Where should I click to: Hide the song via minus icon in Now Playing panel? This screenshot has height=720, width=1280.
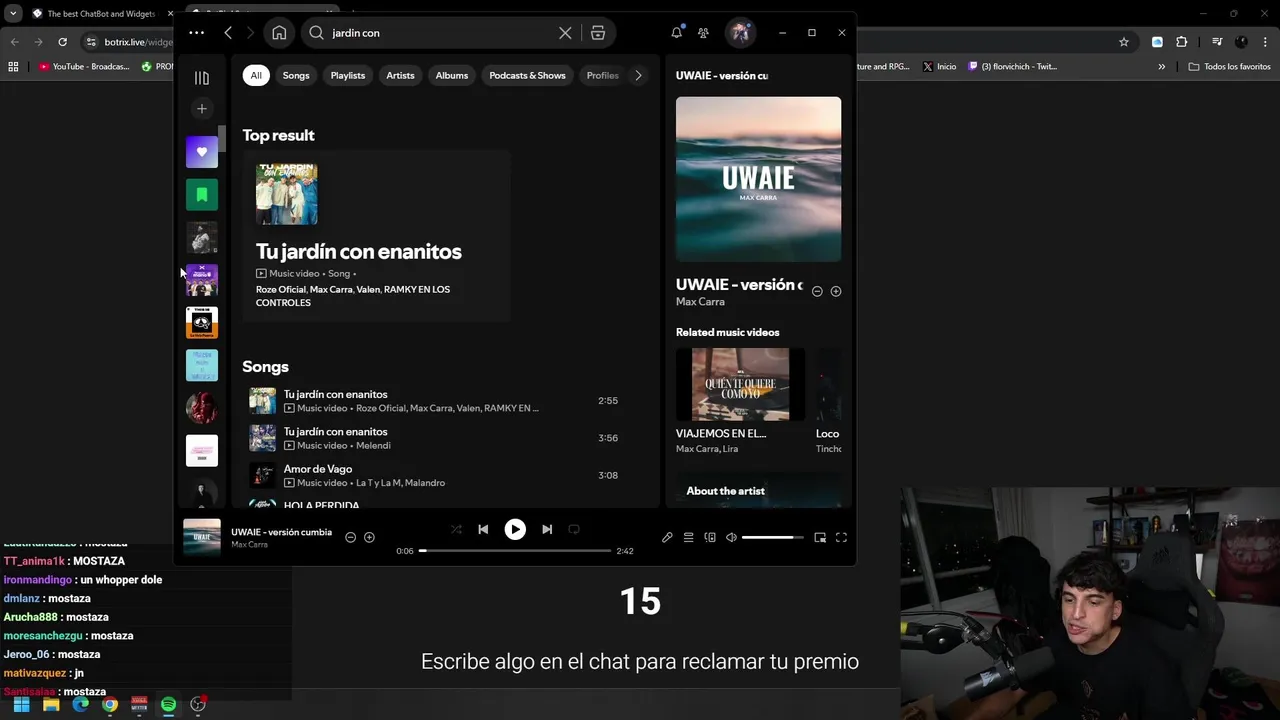(817, 291)
